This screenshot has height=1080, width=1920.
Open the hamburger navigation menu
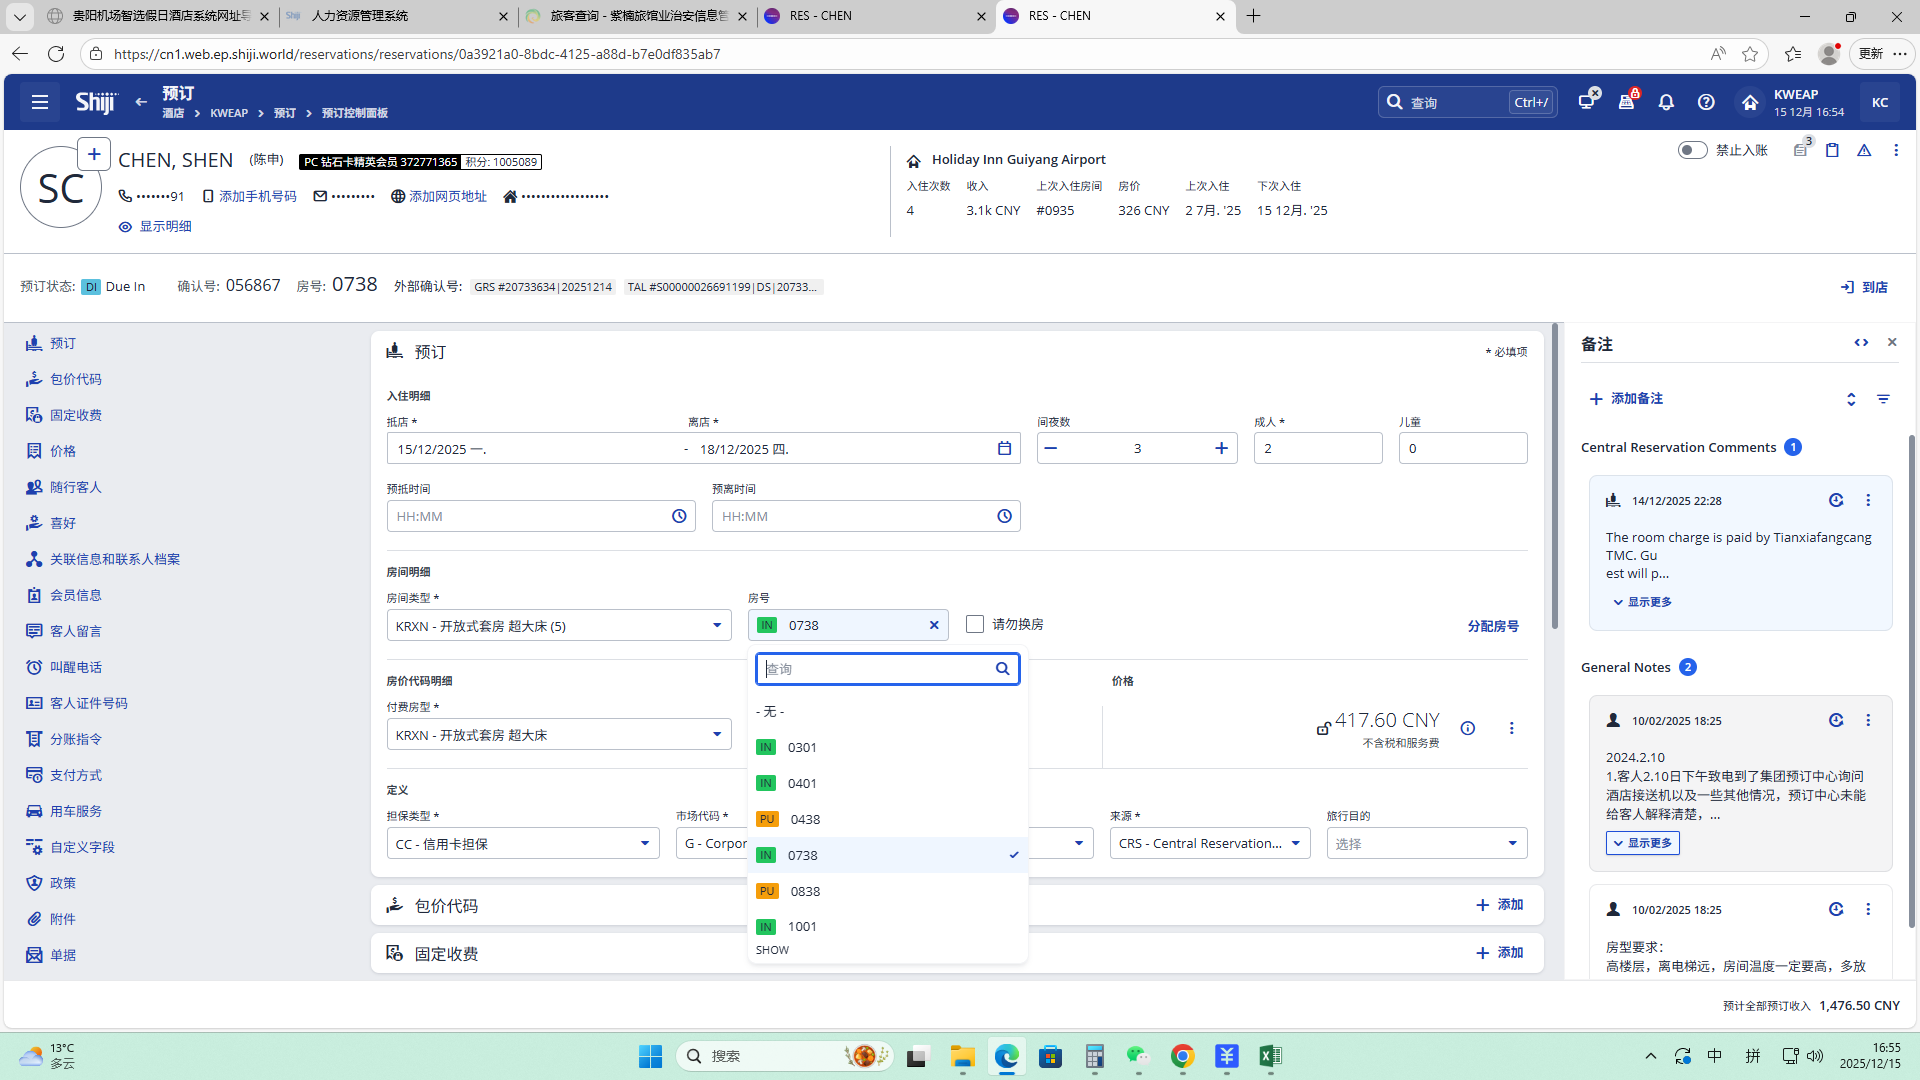coord(40,102)
